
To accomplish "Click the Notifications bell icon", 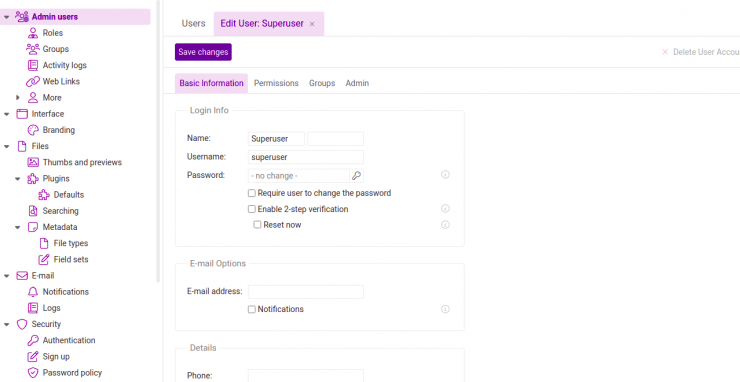I will click(x=33, y=292).
